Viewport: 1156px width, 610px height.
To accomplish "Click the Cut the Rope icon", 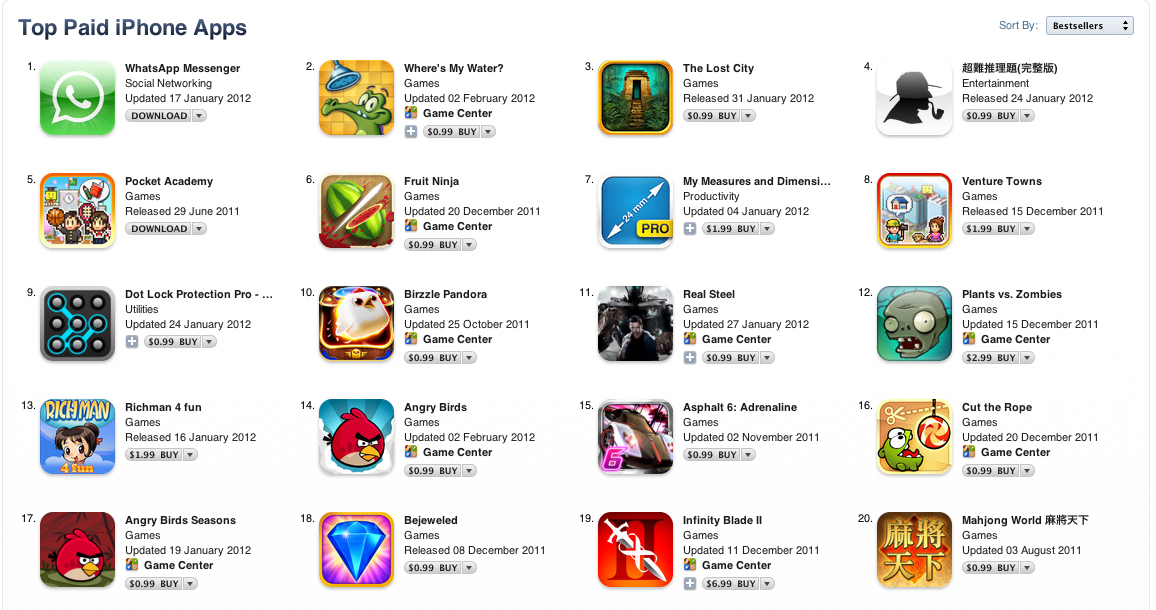I will tap(914, 437).
